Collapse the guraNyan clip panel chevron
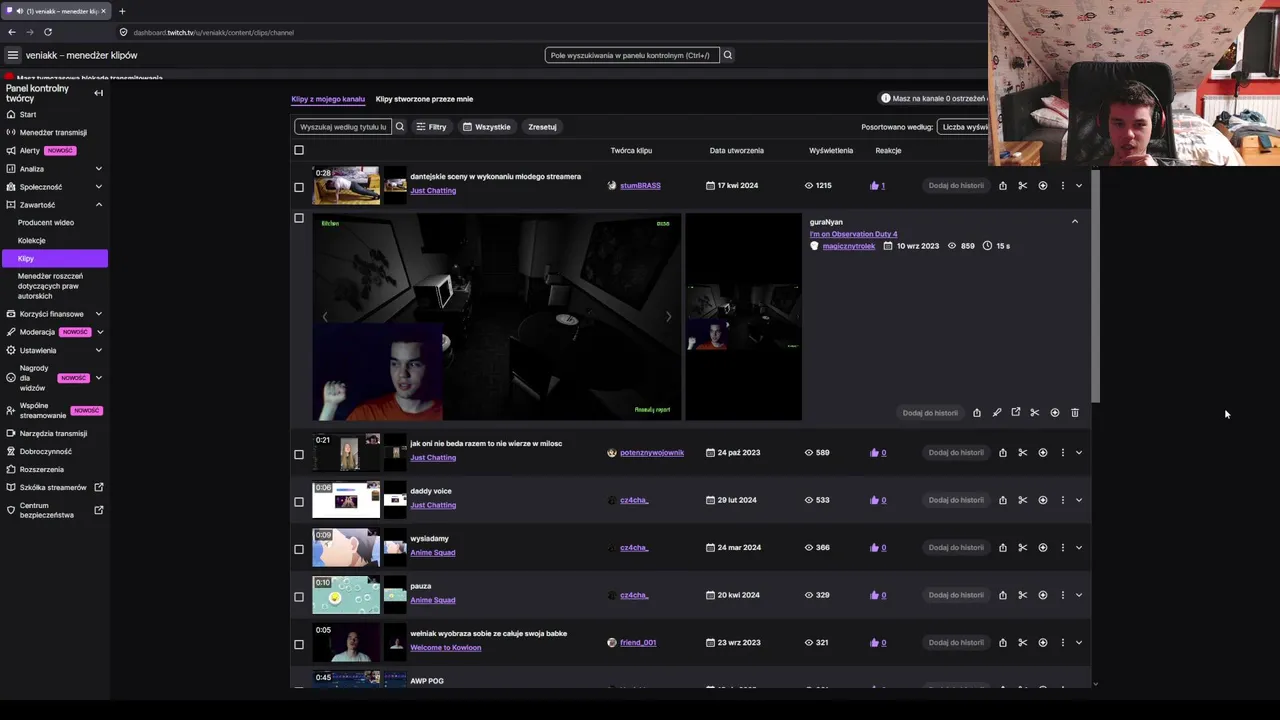This screenshot has height=720, width=1280. [1075, 222]
